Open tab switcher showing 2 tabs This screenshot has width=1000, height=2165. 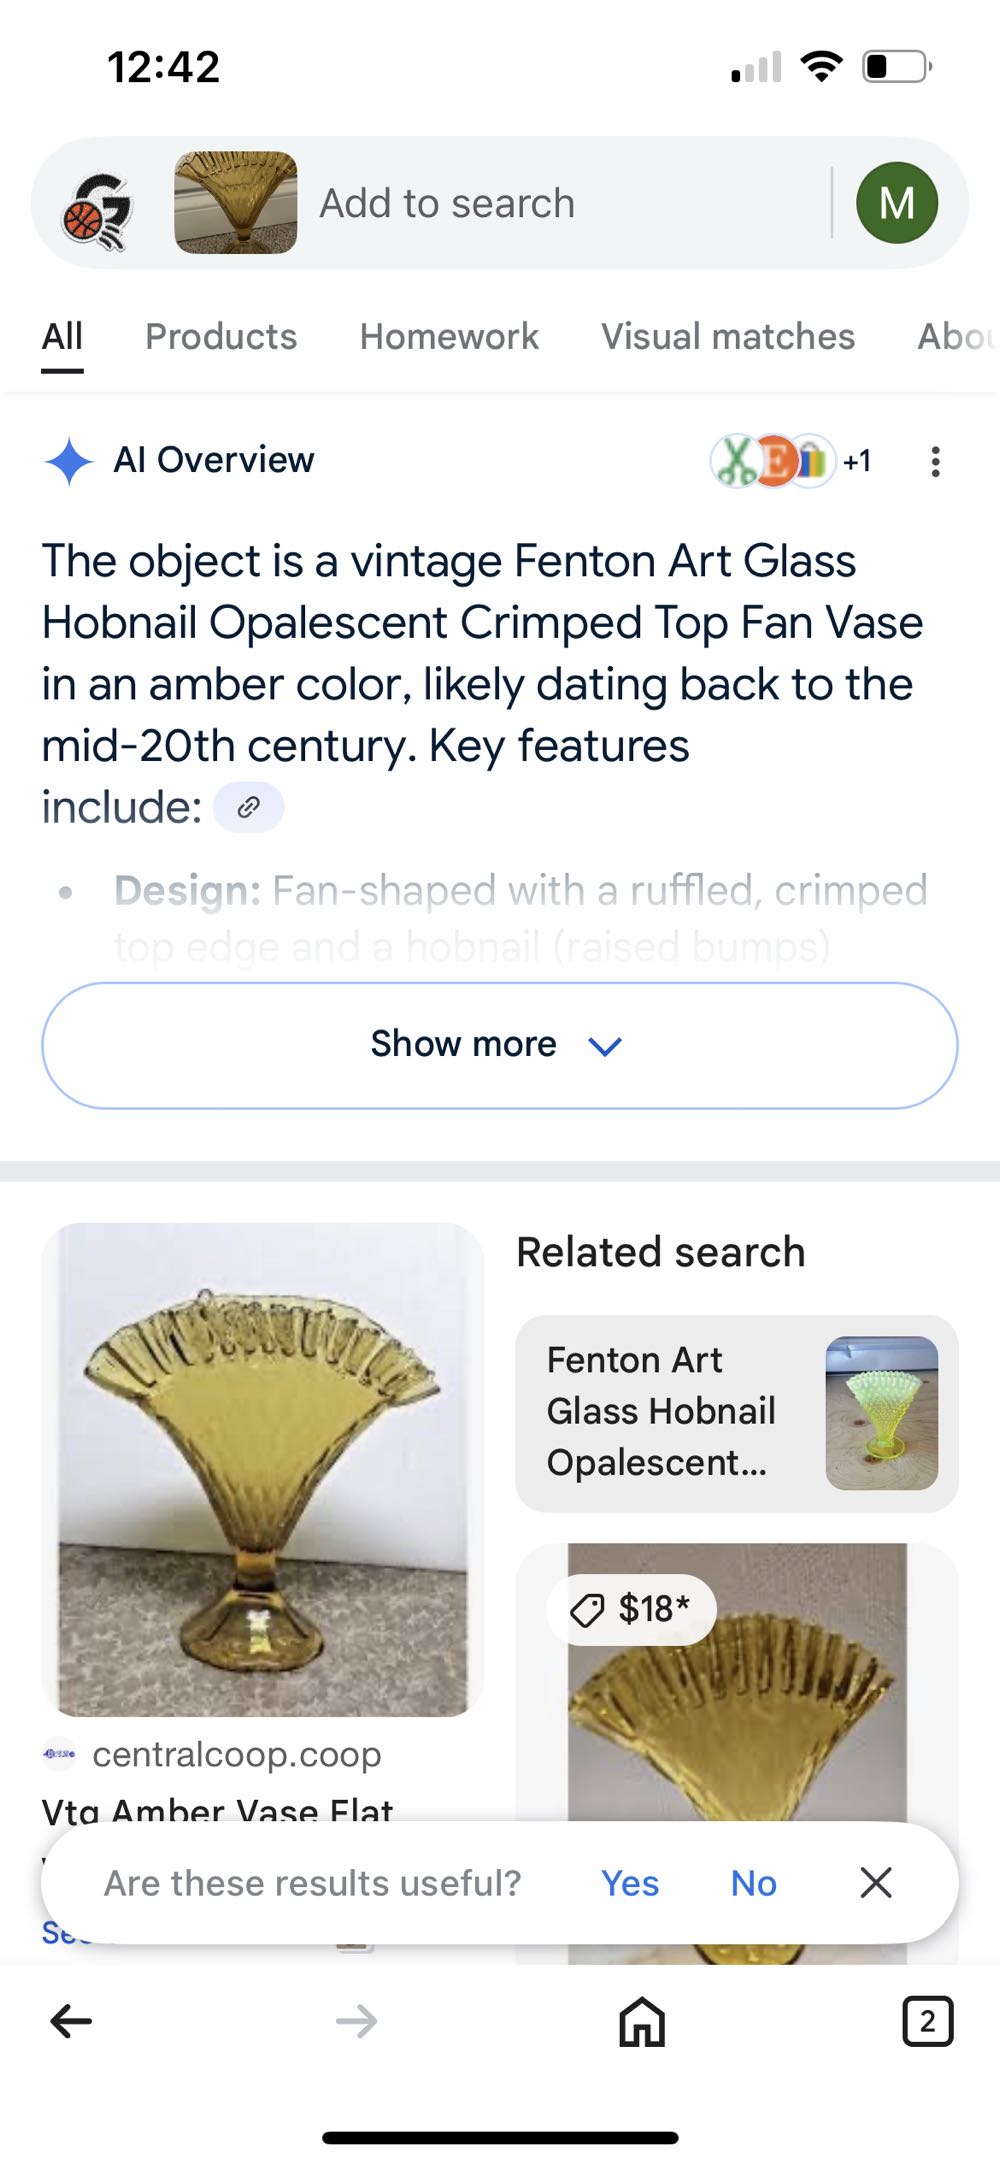(928, 2020)
